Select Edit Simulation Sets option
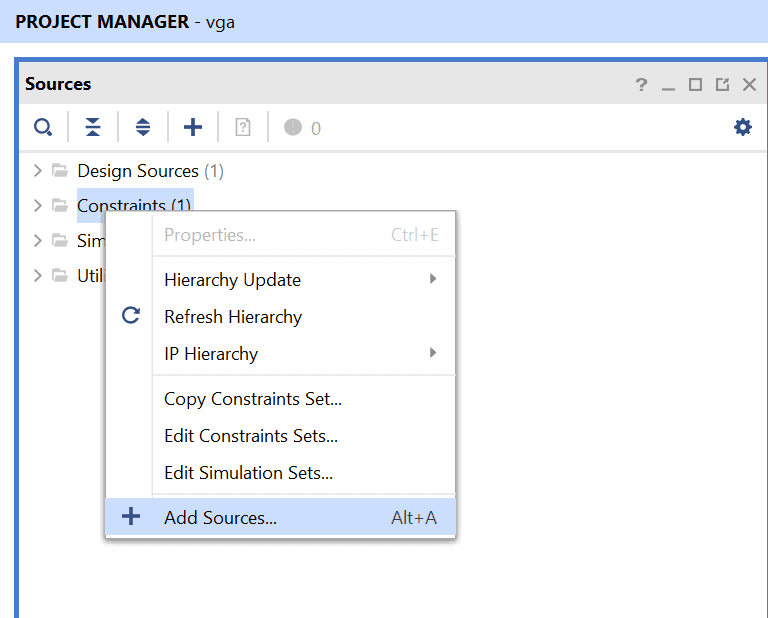The height and width of the screenshot is (618, 768). tap(248, 473)
